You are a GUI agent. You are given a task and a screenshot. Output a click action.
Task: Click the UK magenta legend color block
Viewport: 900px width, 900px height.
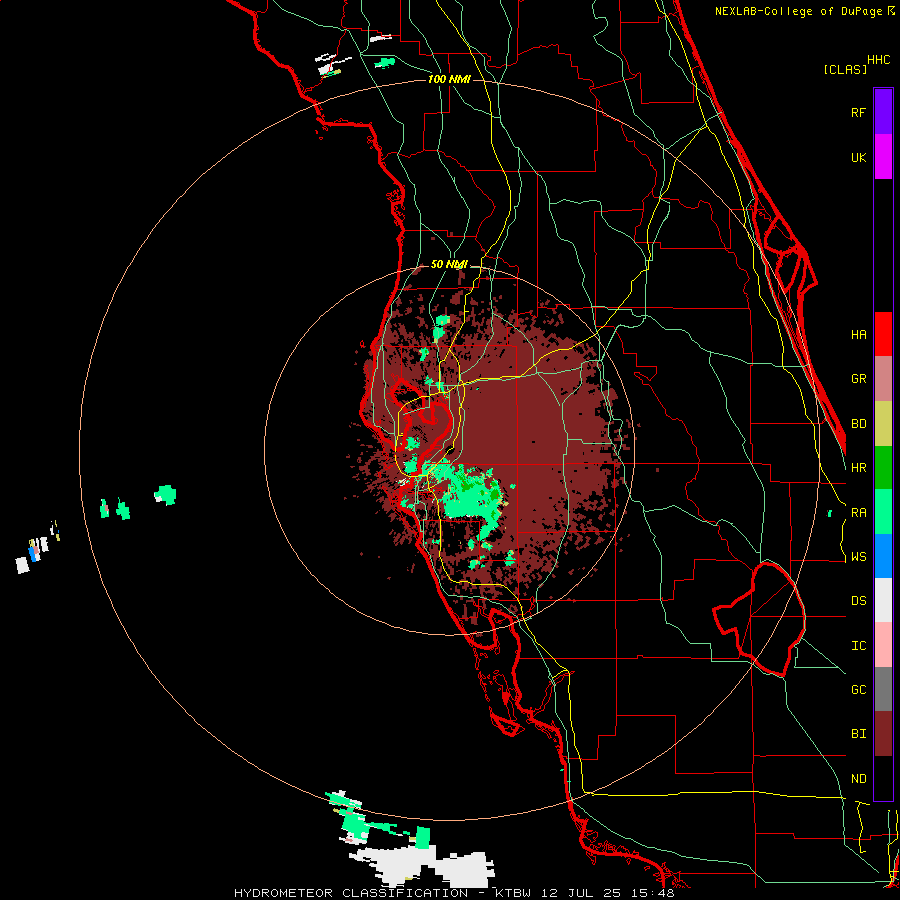click(883, 157)
